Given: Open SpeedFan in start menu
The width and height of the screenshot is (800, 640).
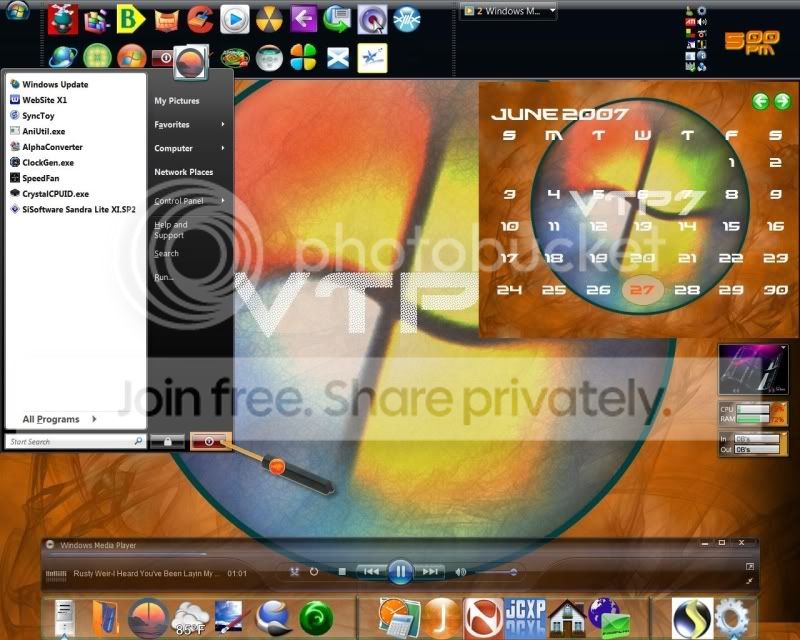Looking at the screenshot, I should [x=35, y=178].
